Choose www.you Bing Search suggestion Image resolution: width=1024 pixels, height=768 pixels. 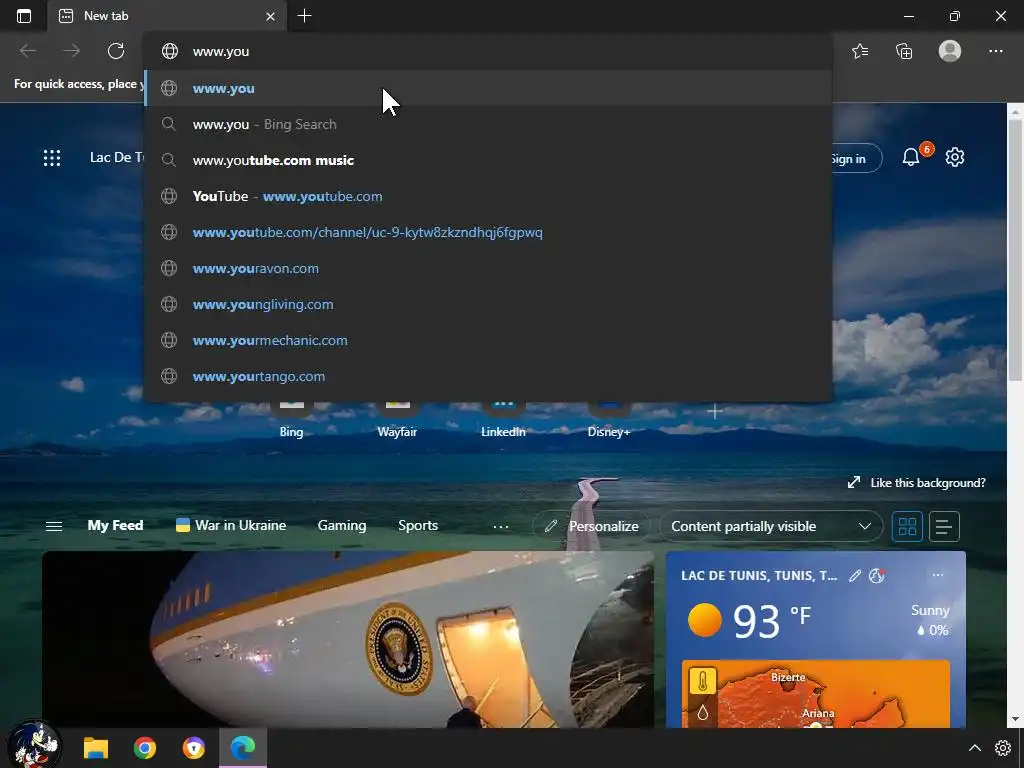pyautogui.click(x=487, y=124)
